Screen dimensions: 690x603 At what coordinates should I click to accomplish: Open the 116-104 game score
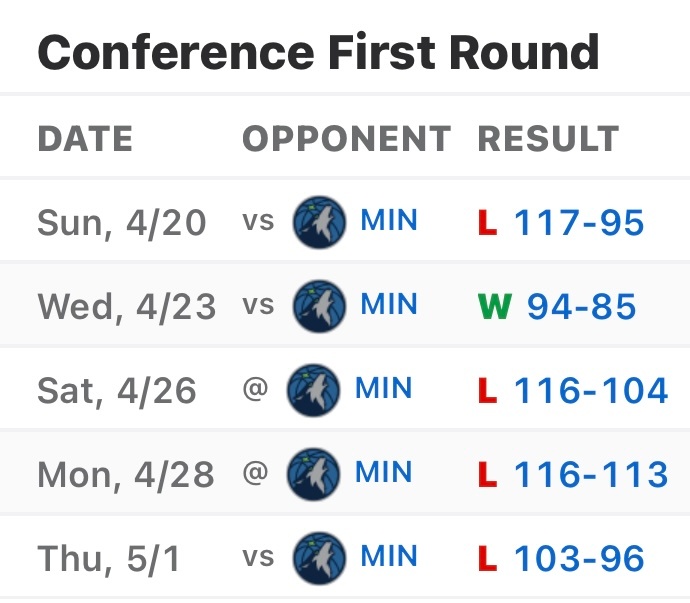coord(591,390)
